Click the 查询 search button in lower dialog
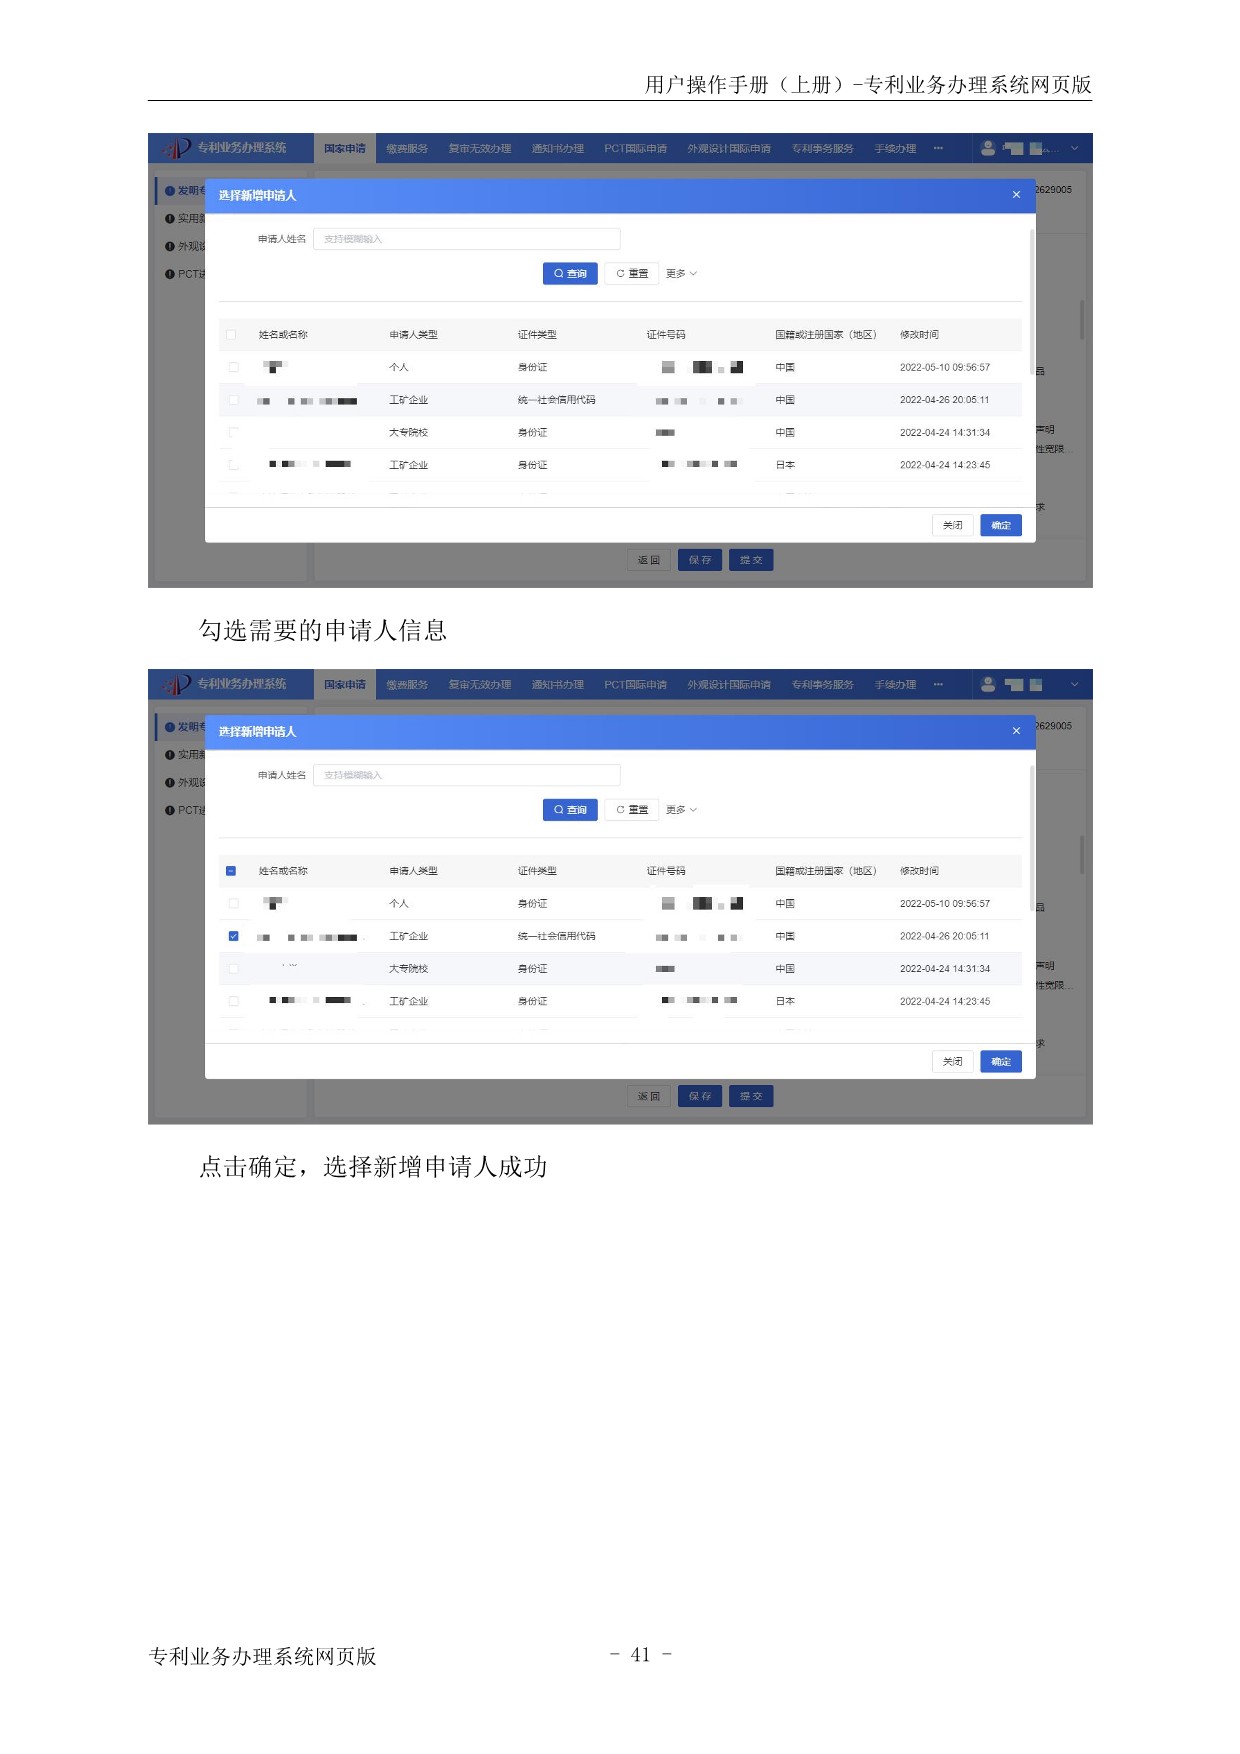Viewport: 1240px width, 1754px height. tap(570, 810)
